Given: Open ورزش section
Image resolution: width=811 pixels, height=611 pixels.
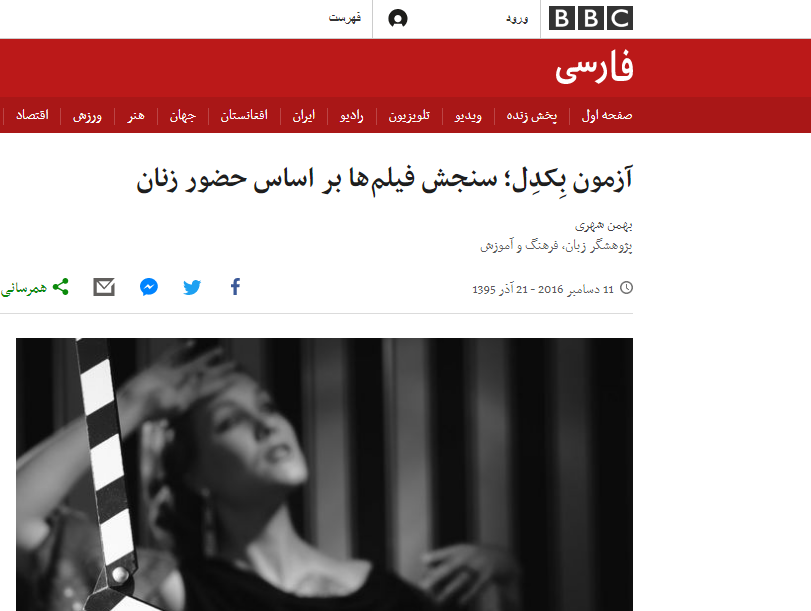Looking at the screenshot, I should (x=87, y=115).
